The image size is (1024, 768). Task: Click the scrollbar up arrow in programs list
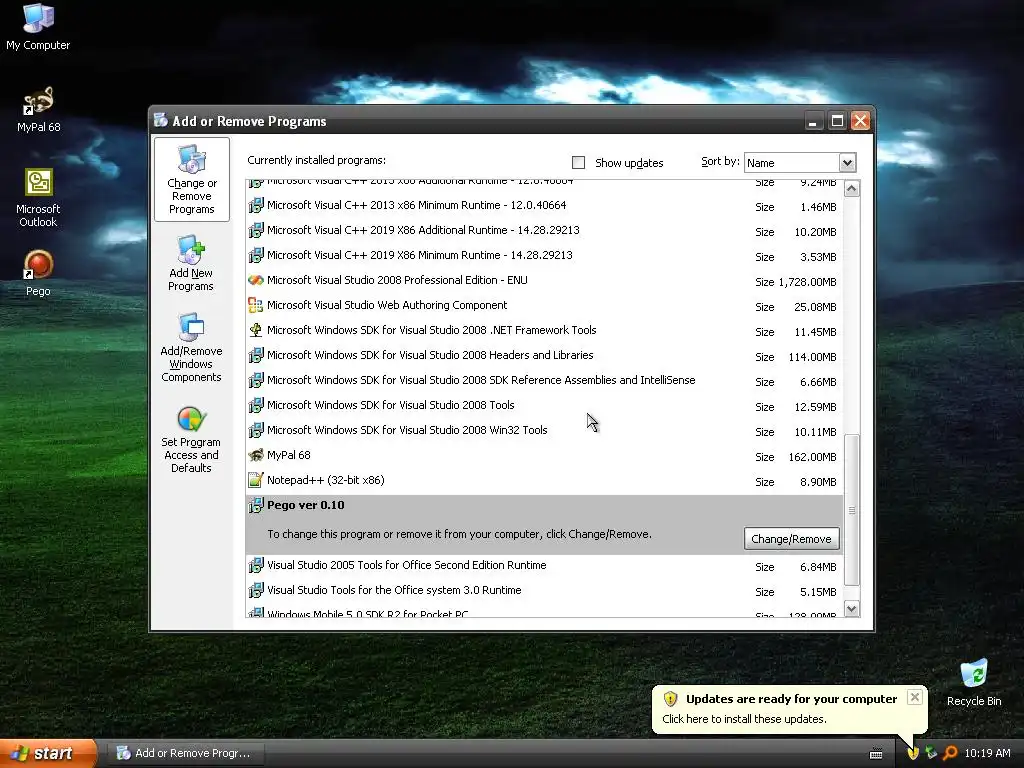[851, 189]
